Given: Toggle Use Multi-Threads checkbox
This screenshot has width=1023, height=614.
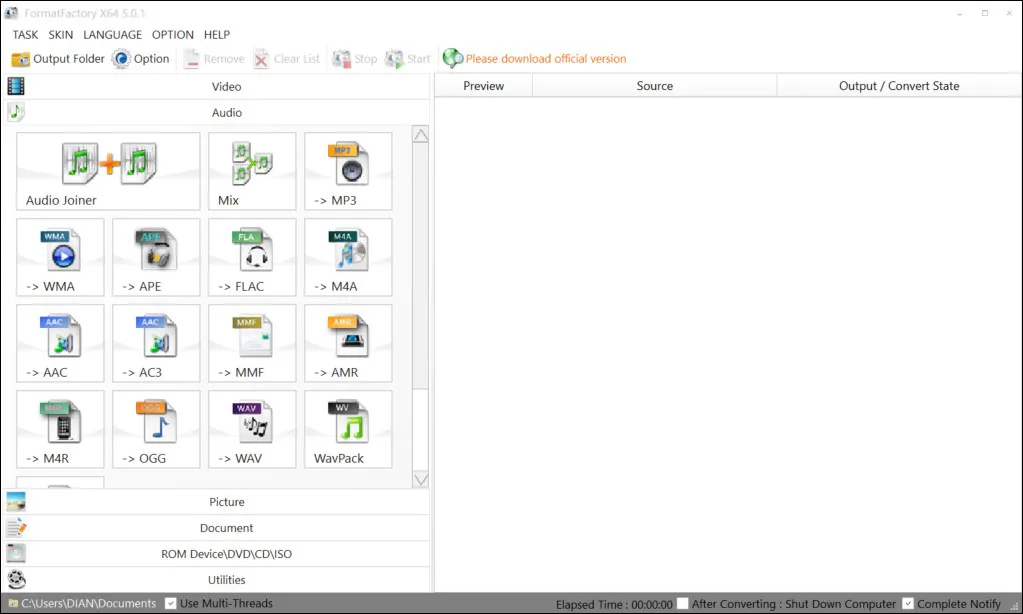Looking at the screenshot, I should click(x=171, y=603).
